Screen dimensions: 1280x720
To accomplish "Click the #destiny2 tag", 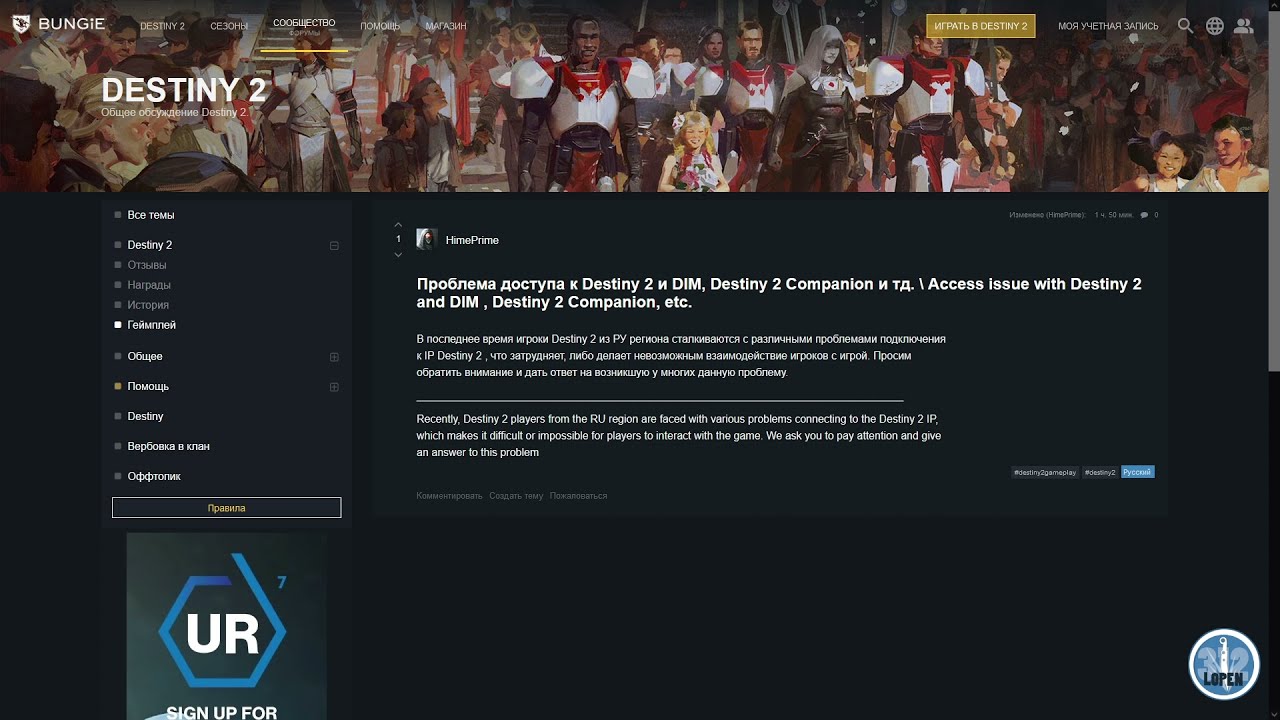I will 1100,472.
